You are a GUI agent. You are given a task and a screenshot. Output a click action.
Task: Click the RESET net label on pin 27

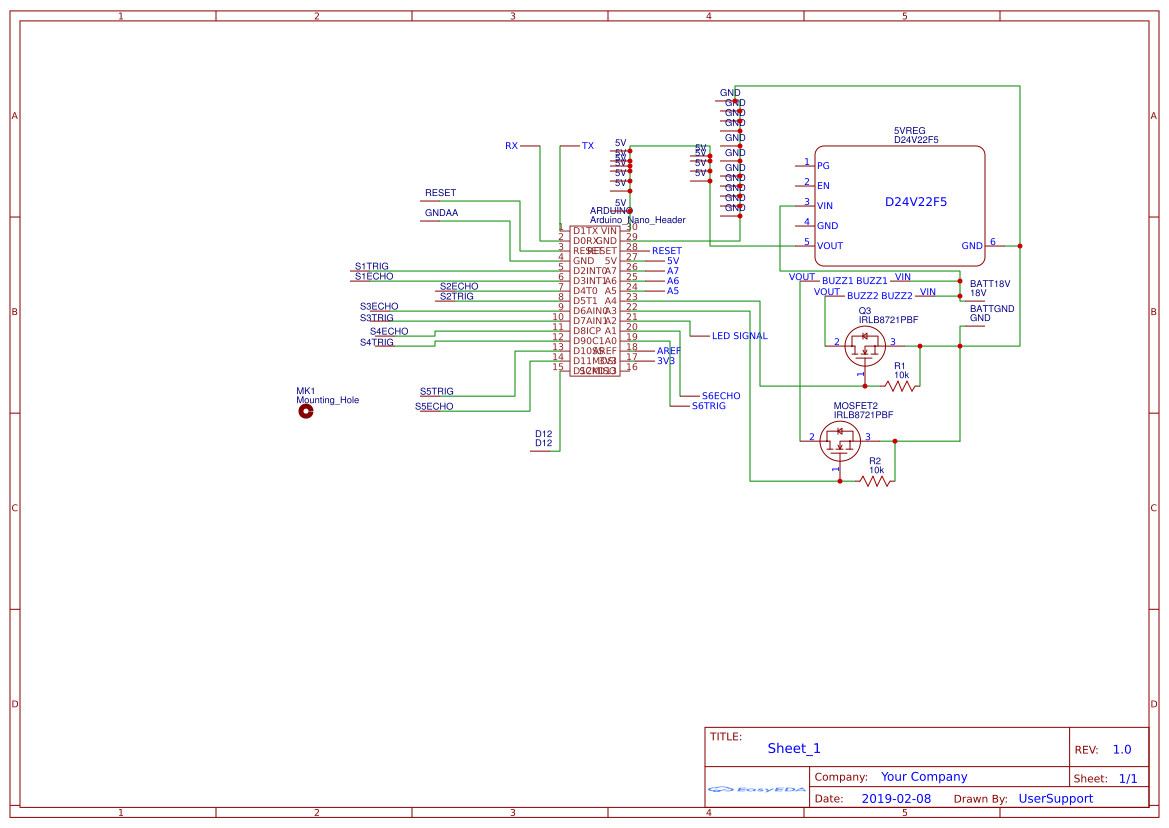coord(667,250)
